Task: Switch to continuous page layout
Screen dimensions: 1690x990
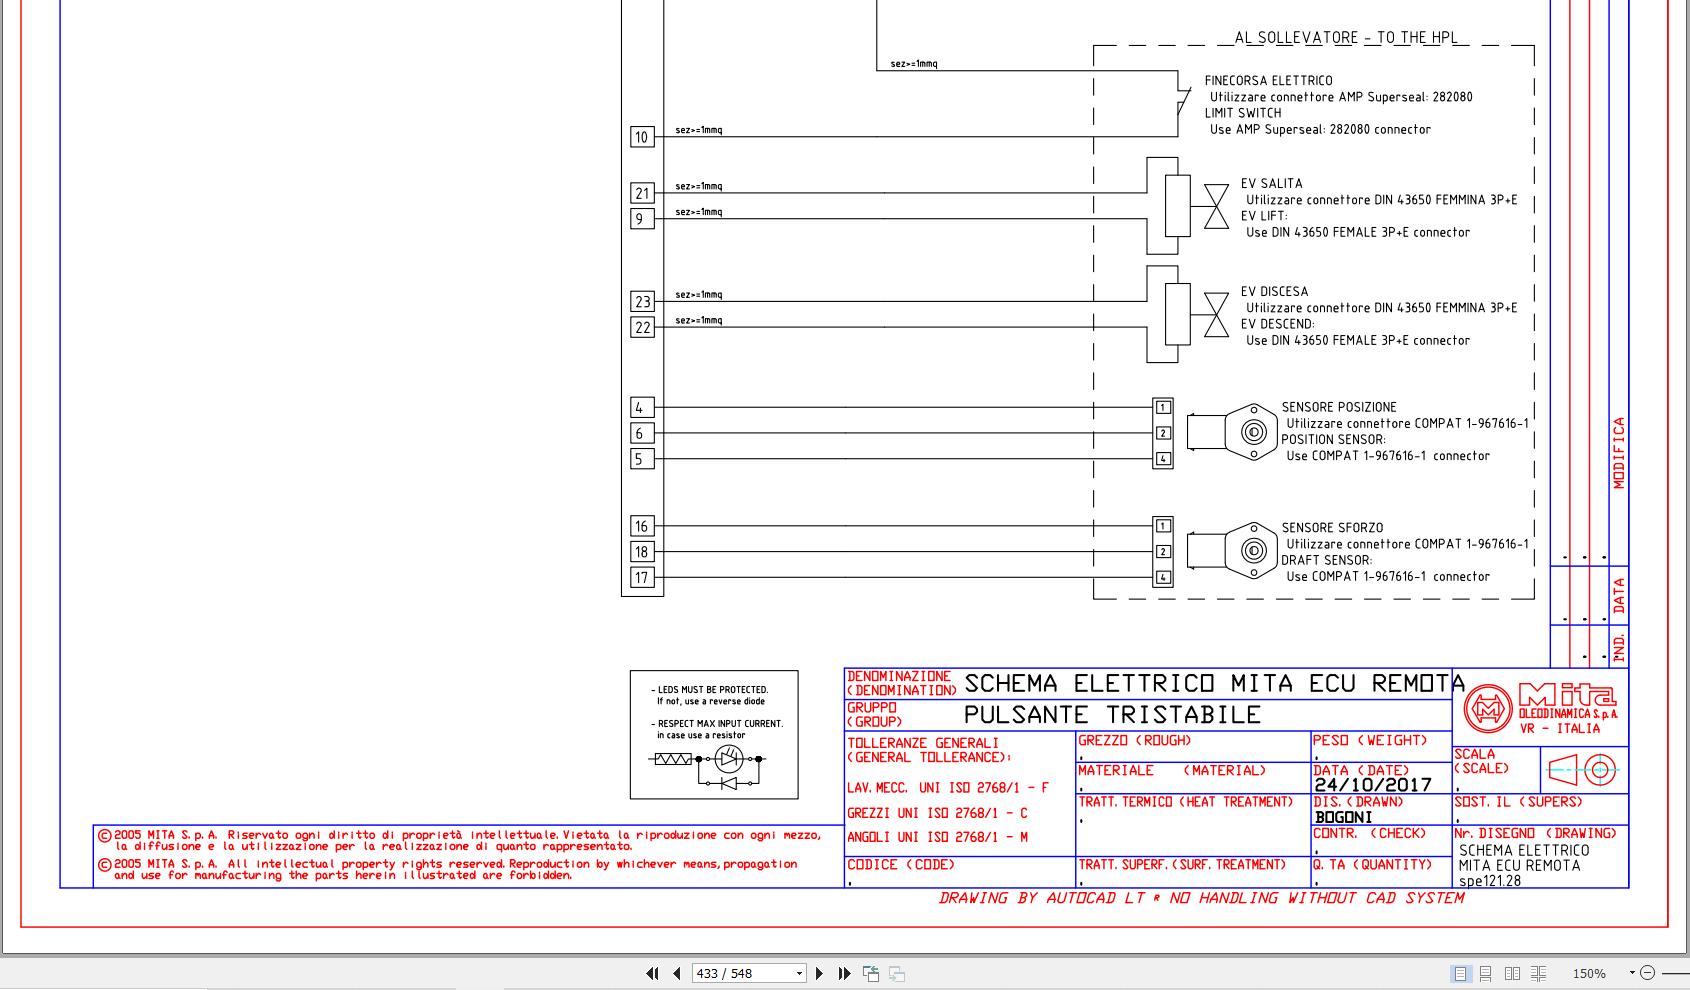Action: [1486, 973]
